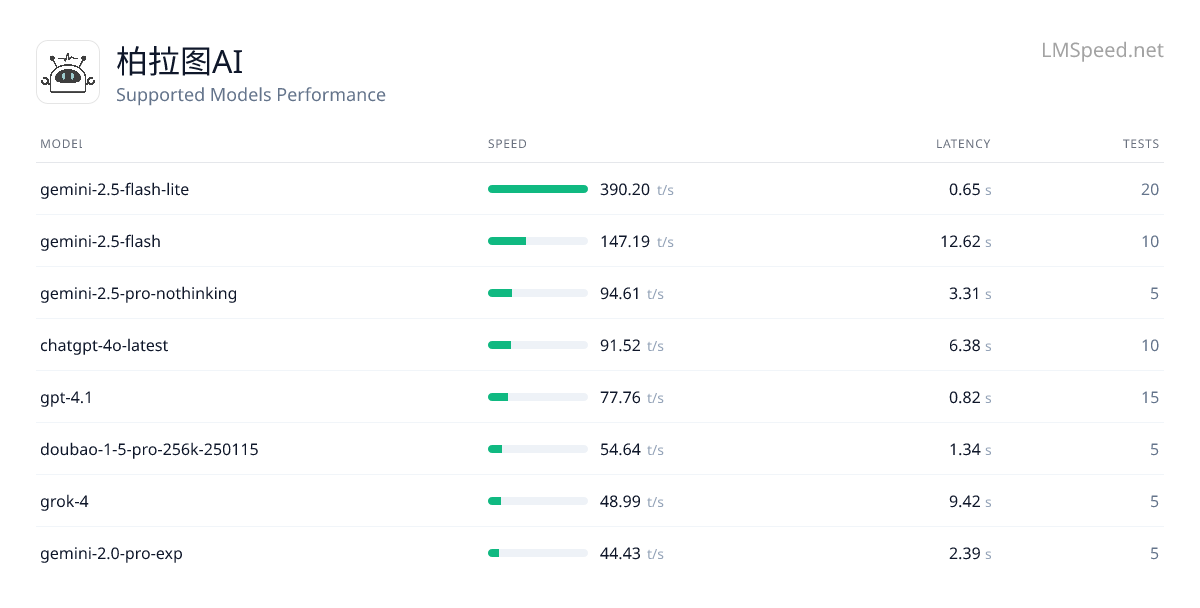Click the 9.42 s latency value
Image resolution: width=1200 pixels, height=608 pixels.
[970, 501]
